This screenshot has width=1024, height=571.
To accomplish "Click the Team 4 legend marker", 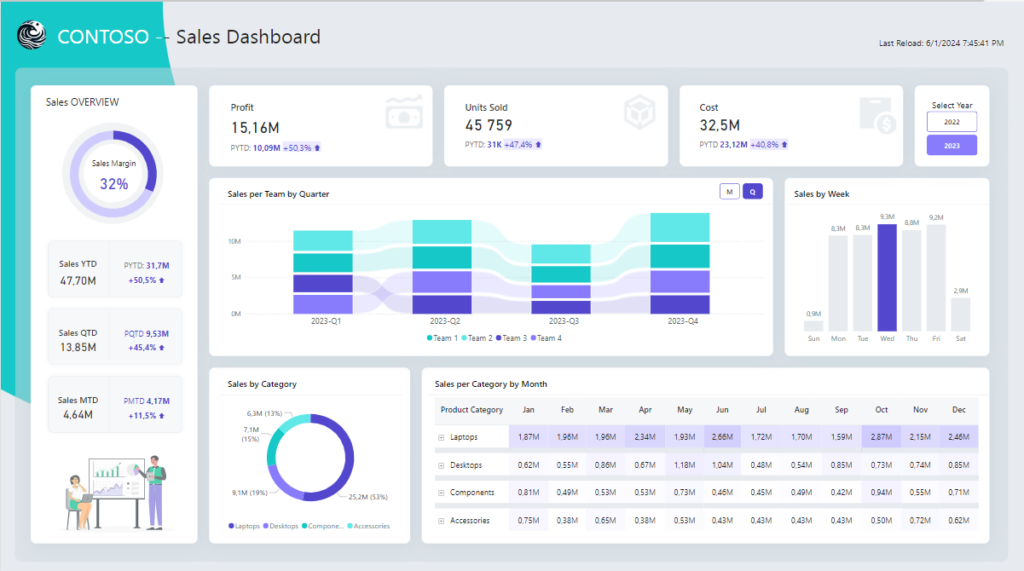I will pyautogui.click(x=534, y=338).
